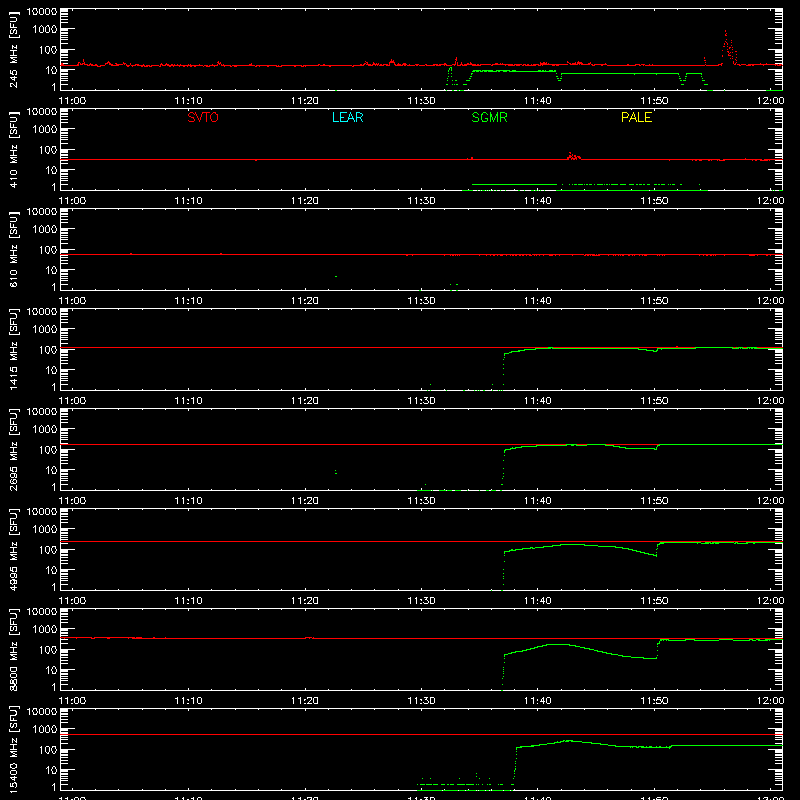Screen dimensions: 800x800
Task: Click the yellow PALE station label
Action: (636, 117)
